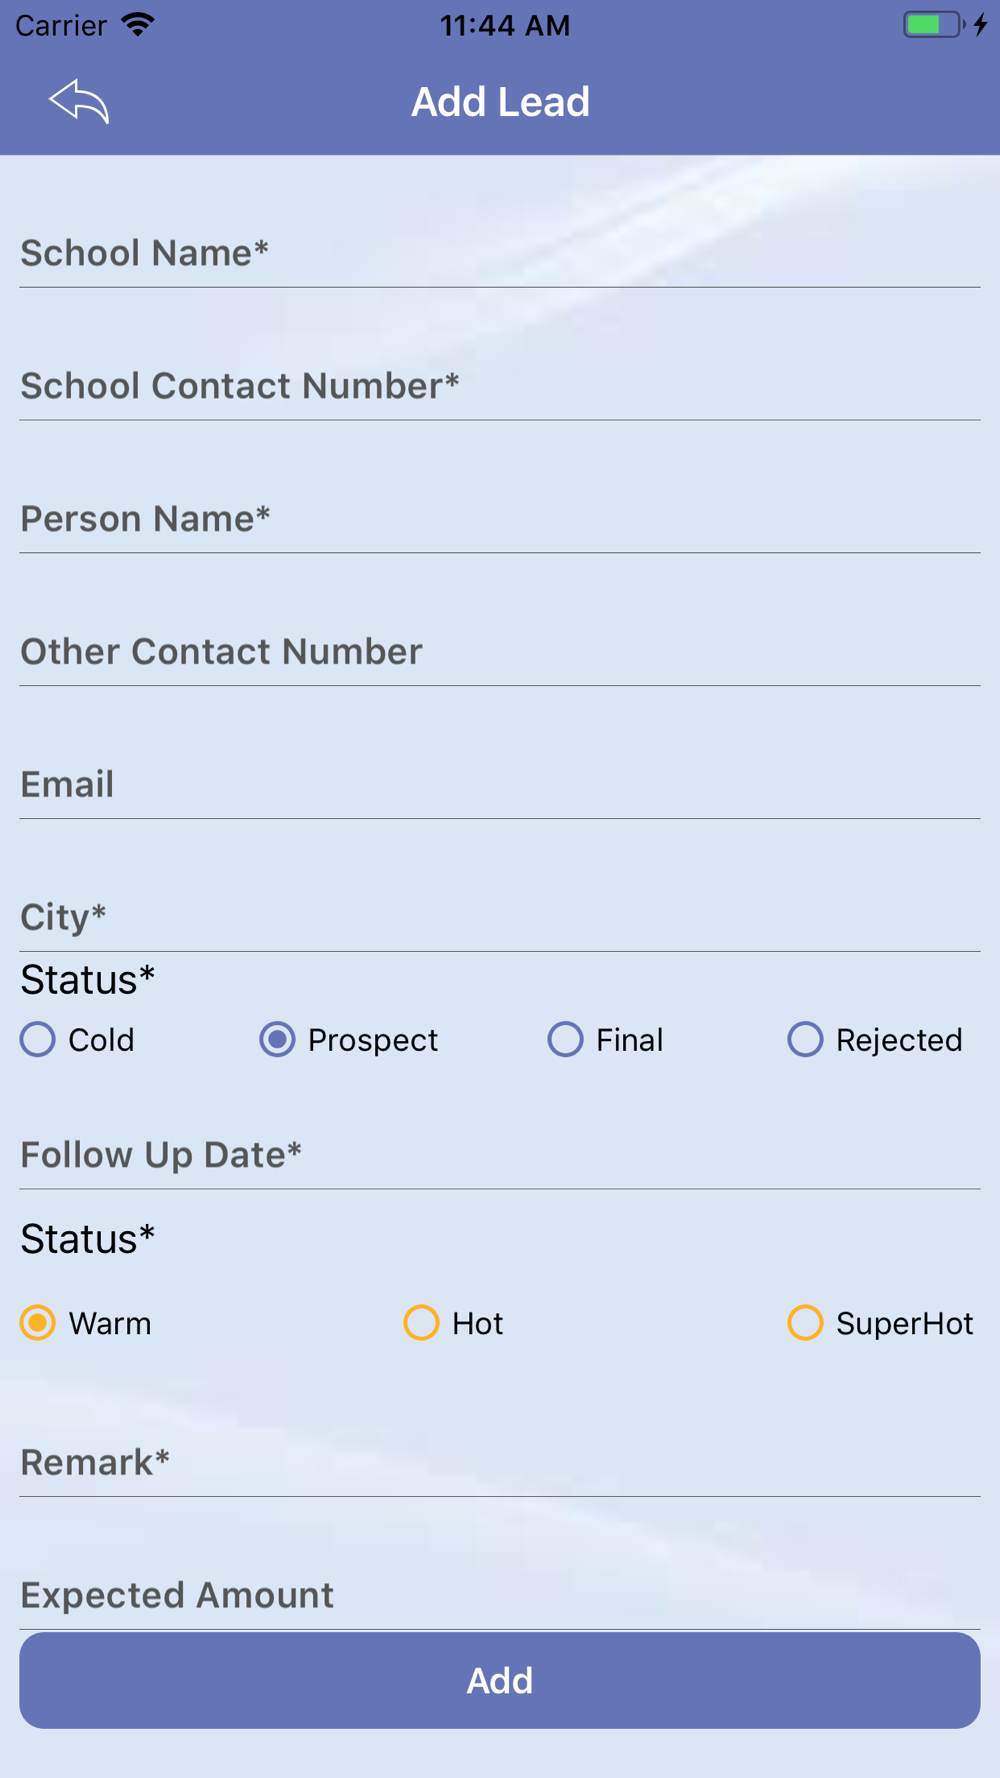Select the SuperHot radio button
Viewport: 1000px width, 1778px height.
[805, 1322]
